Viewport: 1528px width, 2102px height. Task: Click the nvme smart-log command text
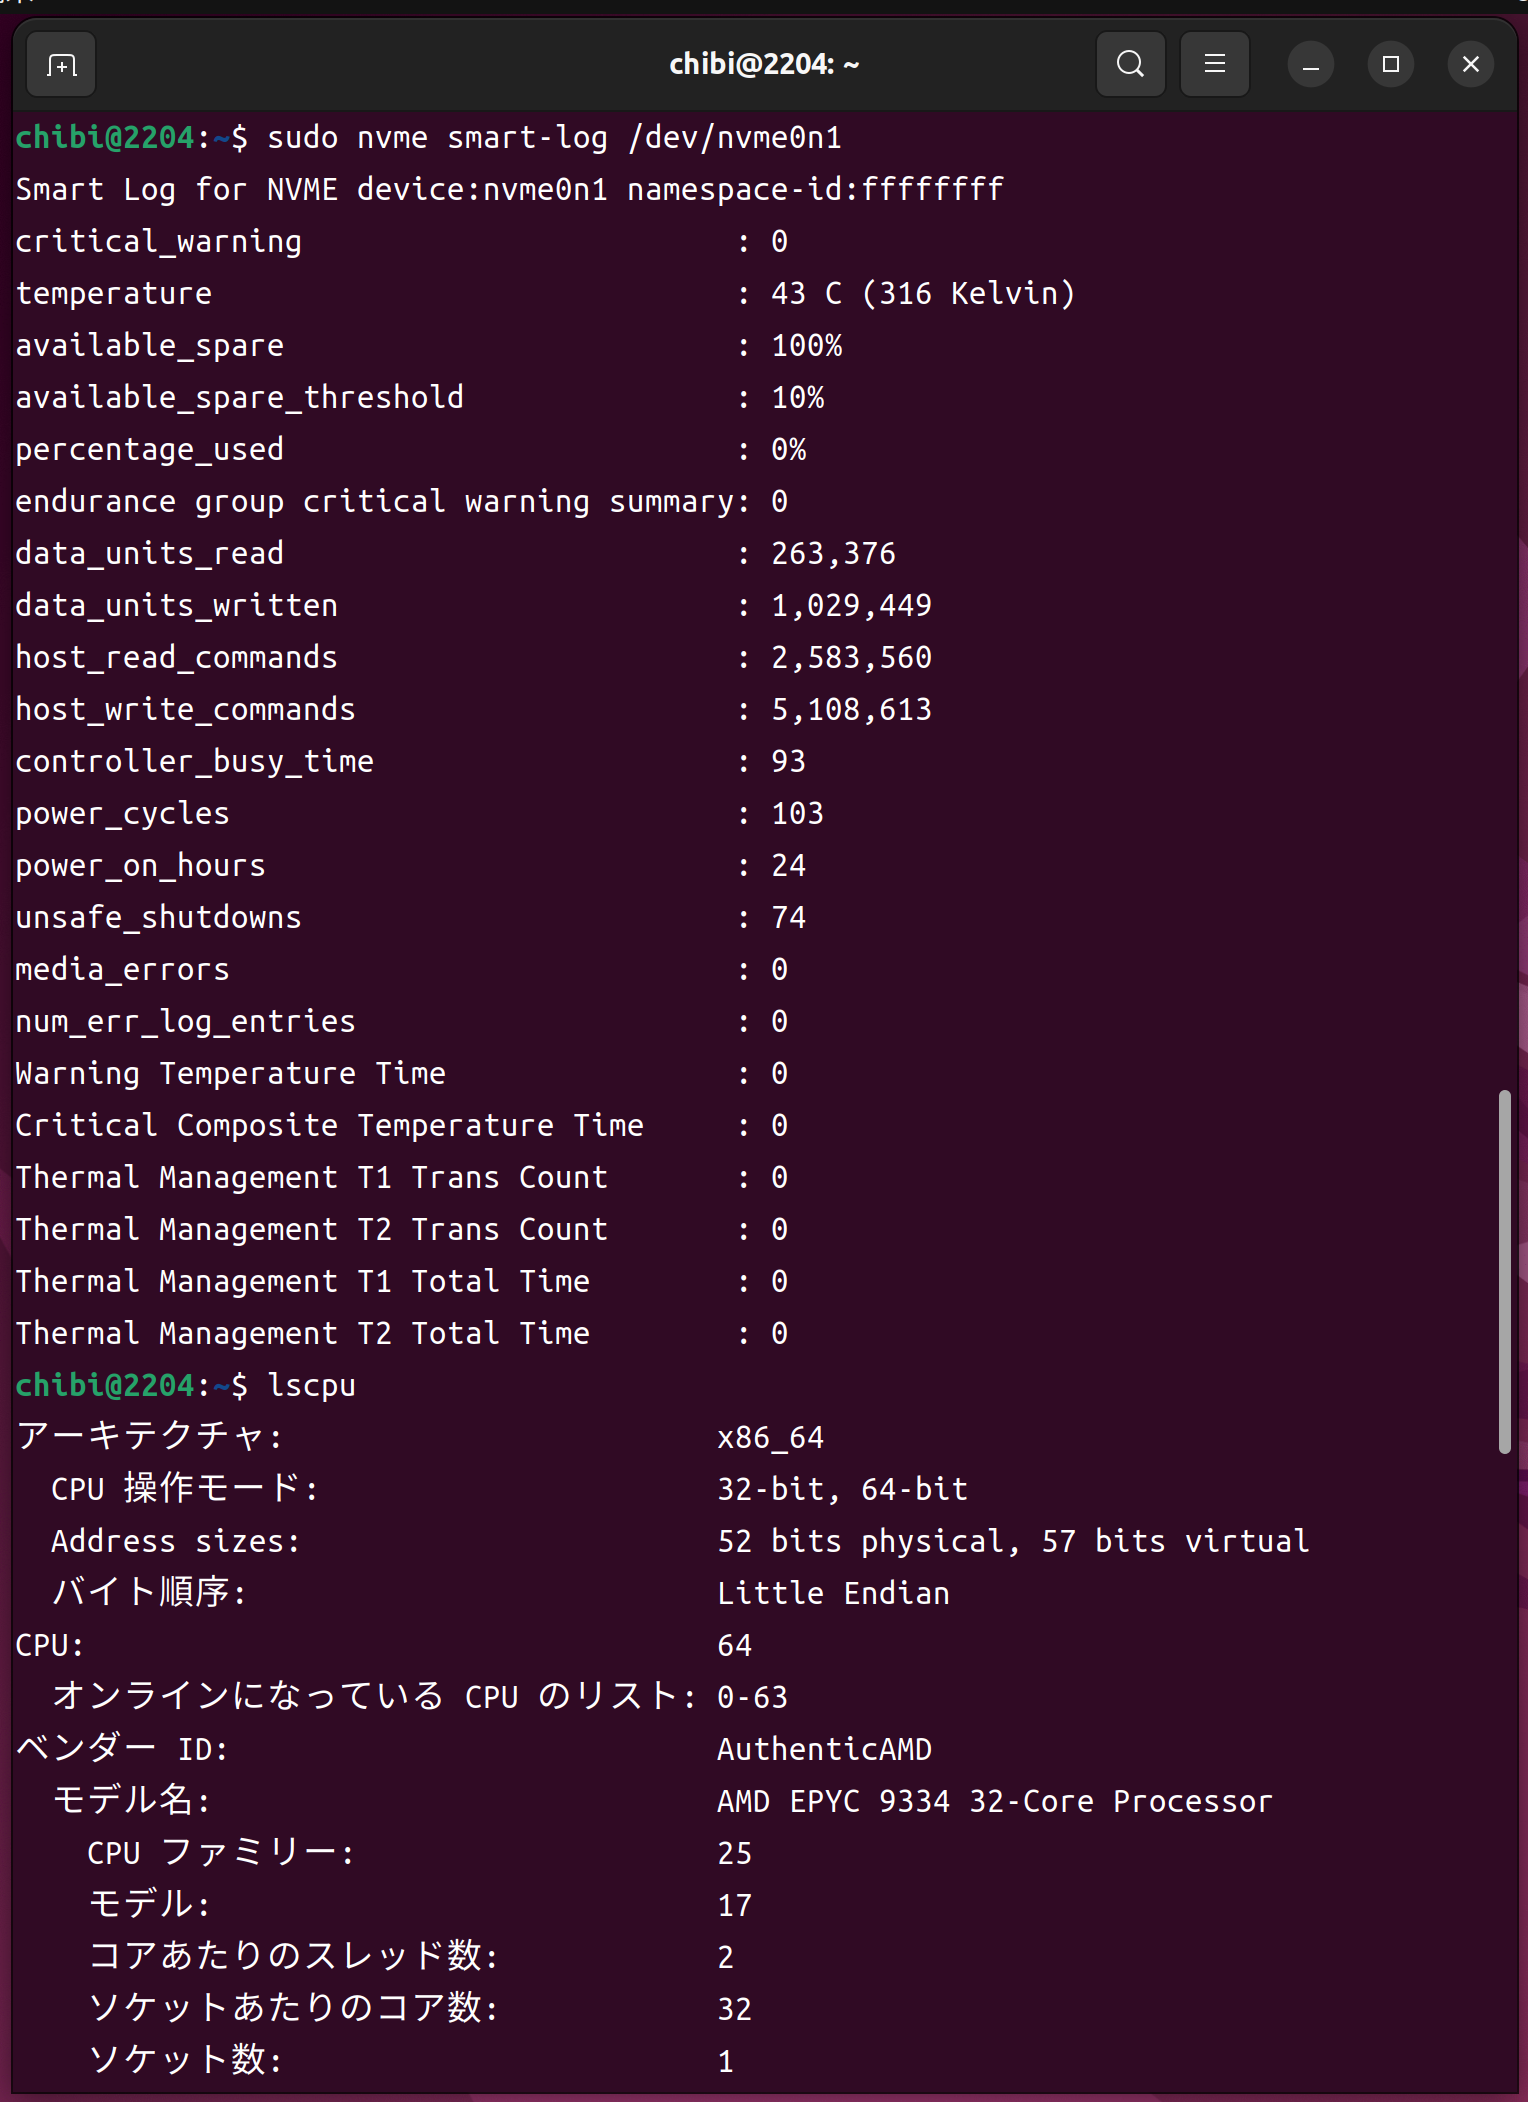coord(554,138)
